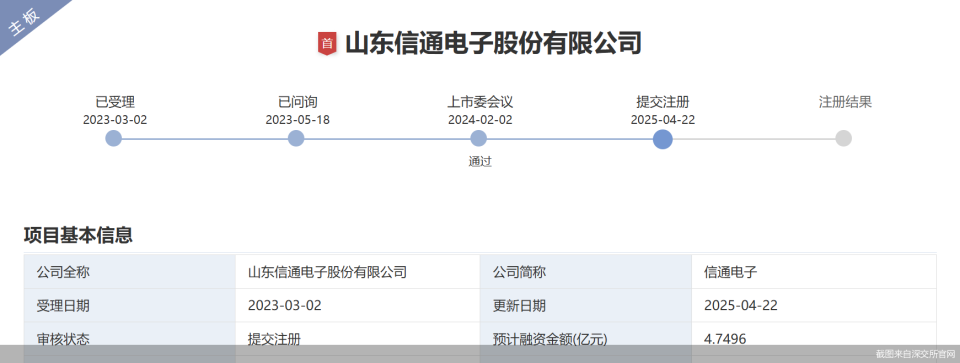960x363 pixels.
Task: Click the 预计融资金额(亿元) label cell
Action: tap(586, 339)
